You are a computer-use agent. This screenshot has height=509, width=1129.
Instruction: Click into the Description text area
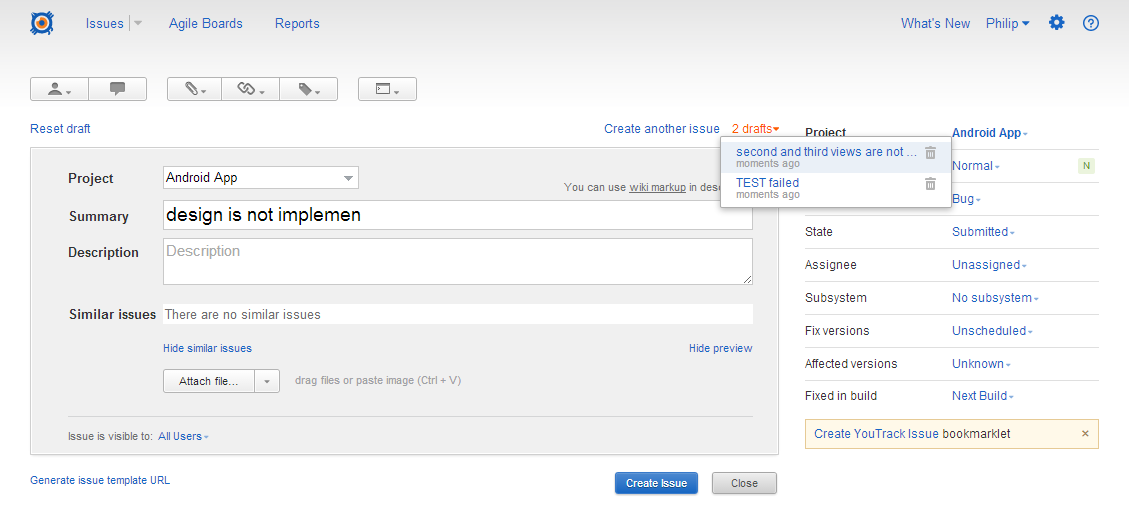pyautogui.click(x=457, y=261)
